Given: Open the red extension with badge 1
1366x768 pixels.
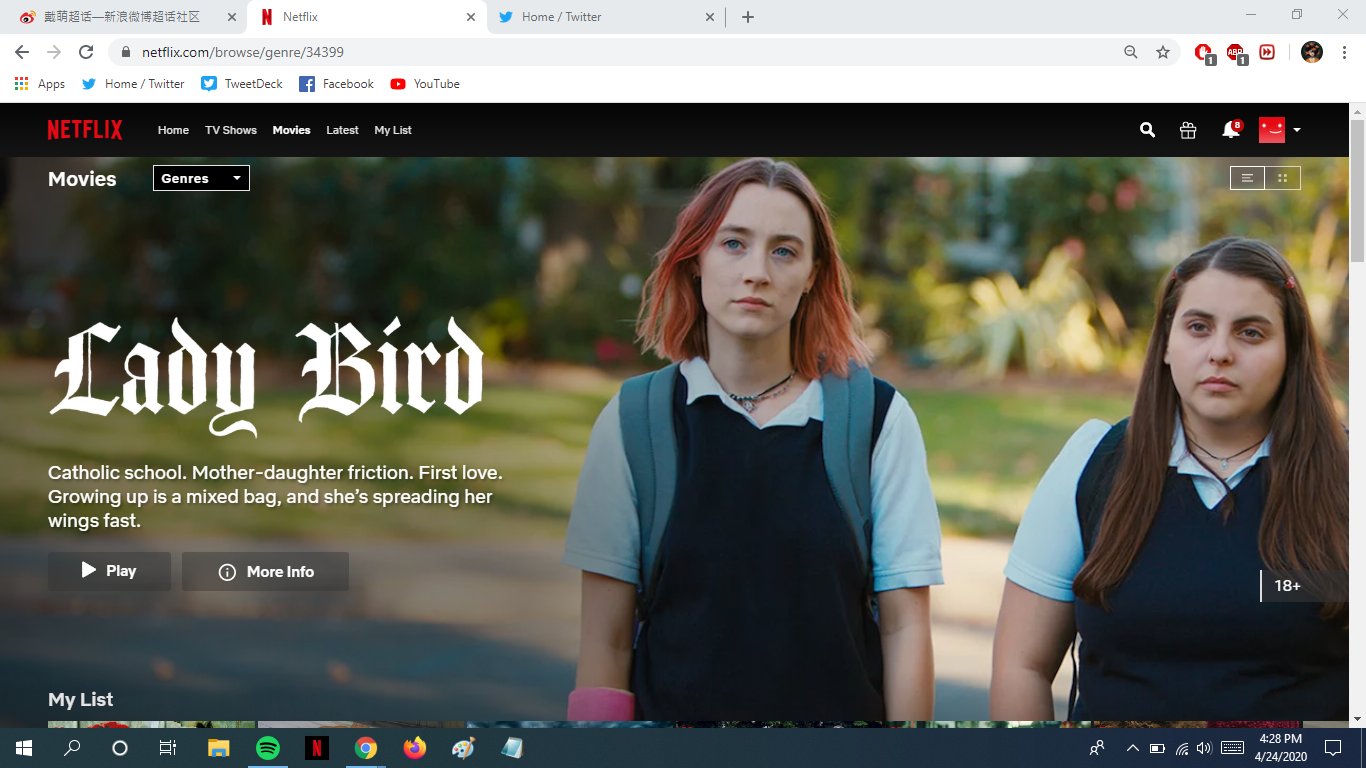Looking at the screenshot, I should pos(1204,52).
